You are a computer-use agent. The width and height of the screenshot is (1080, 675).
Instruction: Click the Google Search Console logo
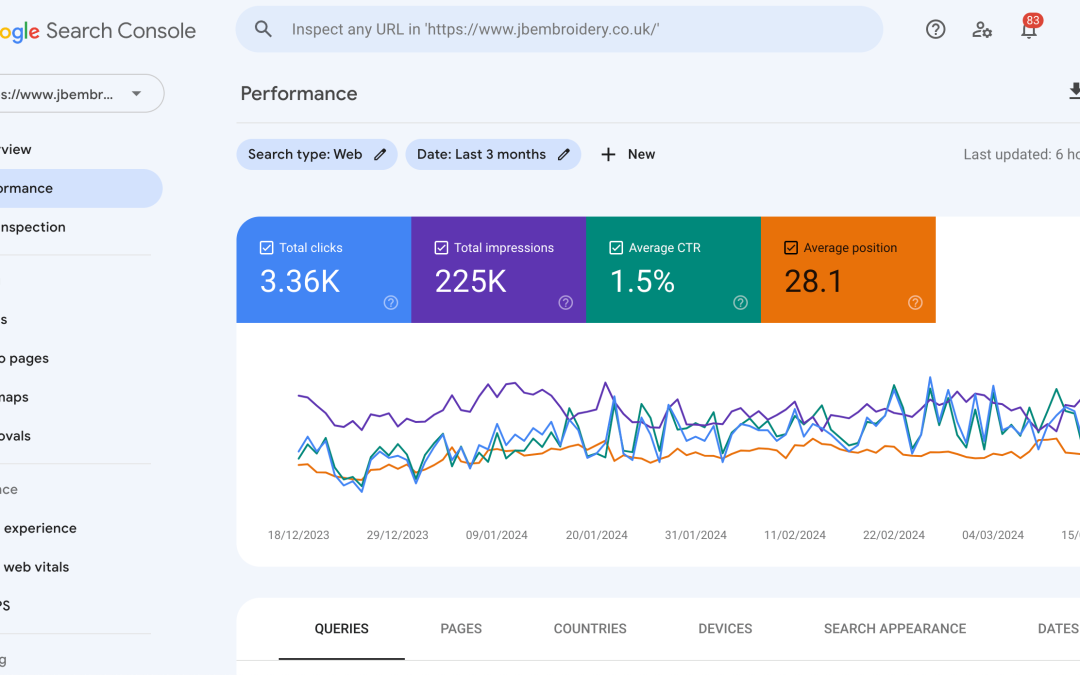point(98,31)
